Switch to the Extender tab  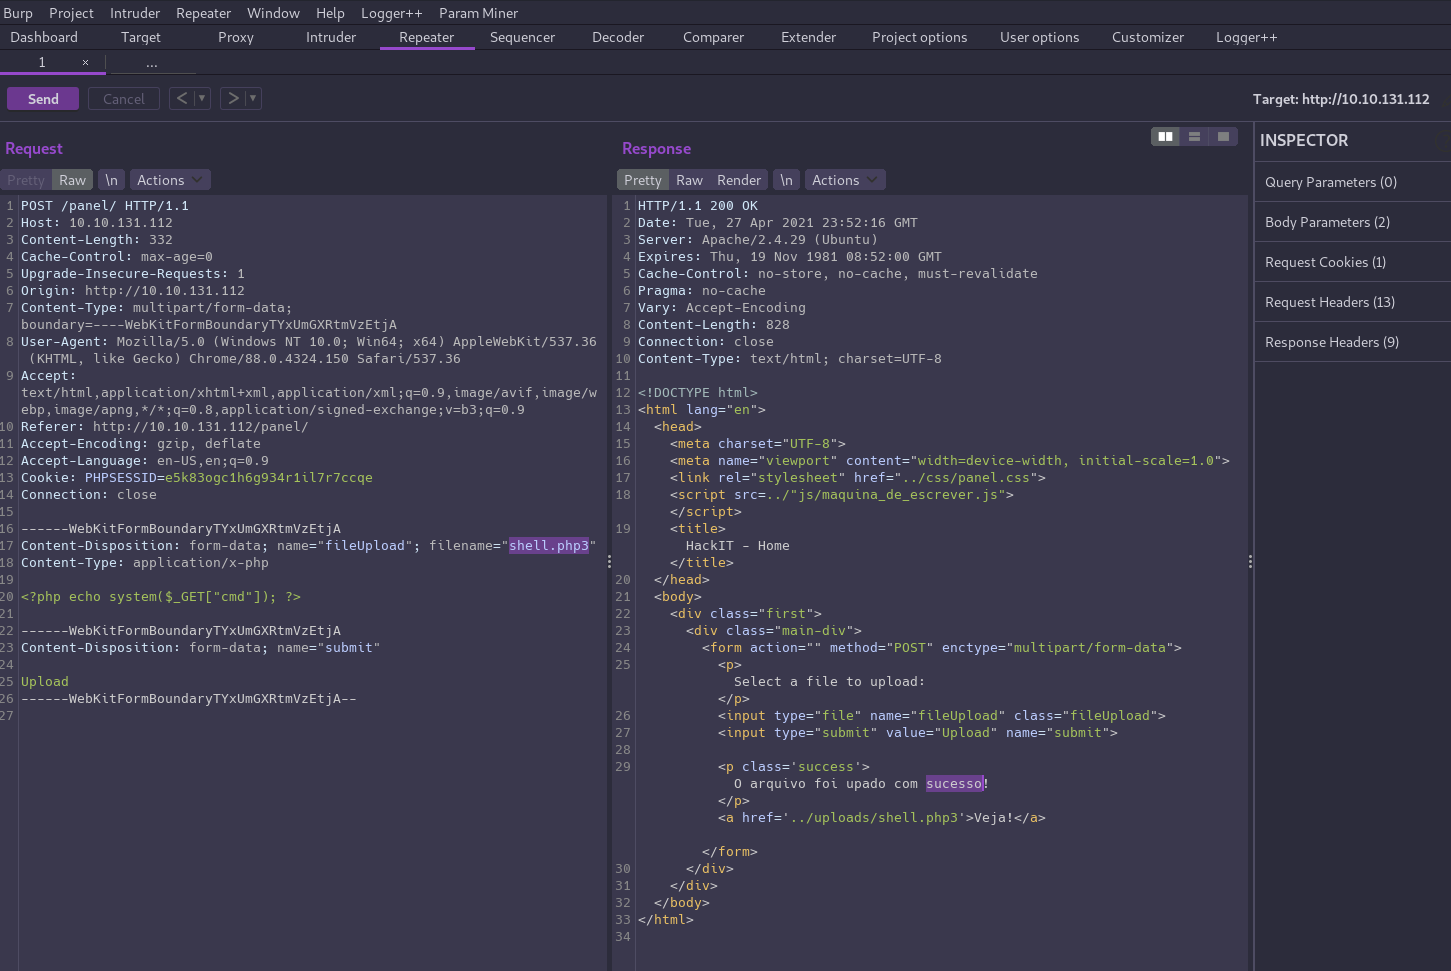point(808,37)
